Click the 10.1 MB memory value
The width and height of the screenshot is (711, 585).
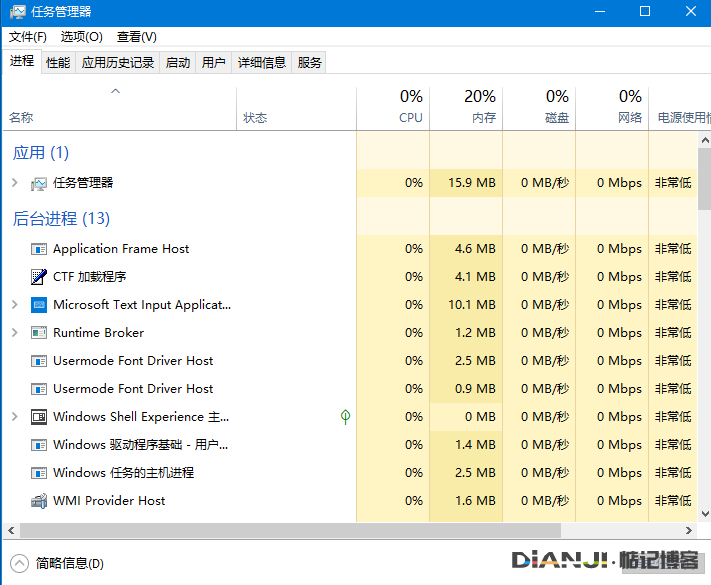(x=472, y=305)
